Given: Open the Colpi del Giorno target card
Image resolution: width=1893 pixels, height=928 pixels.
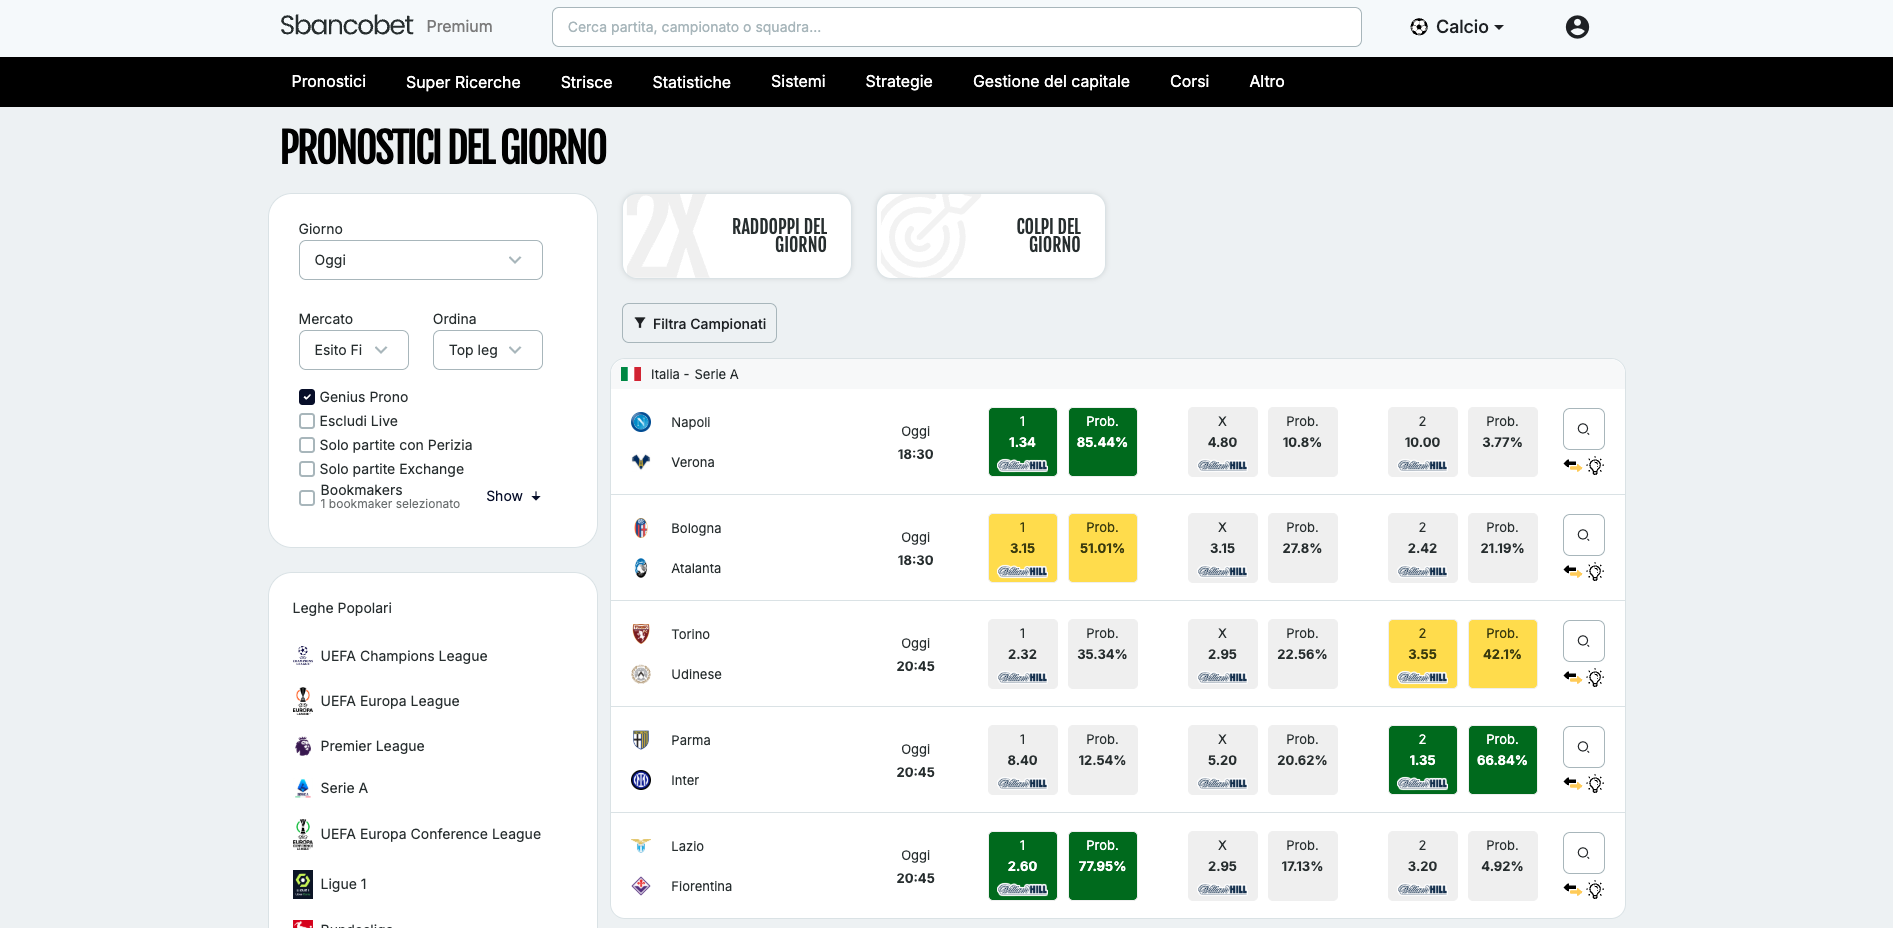Looking at the screenshot, I should 990,236.
